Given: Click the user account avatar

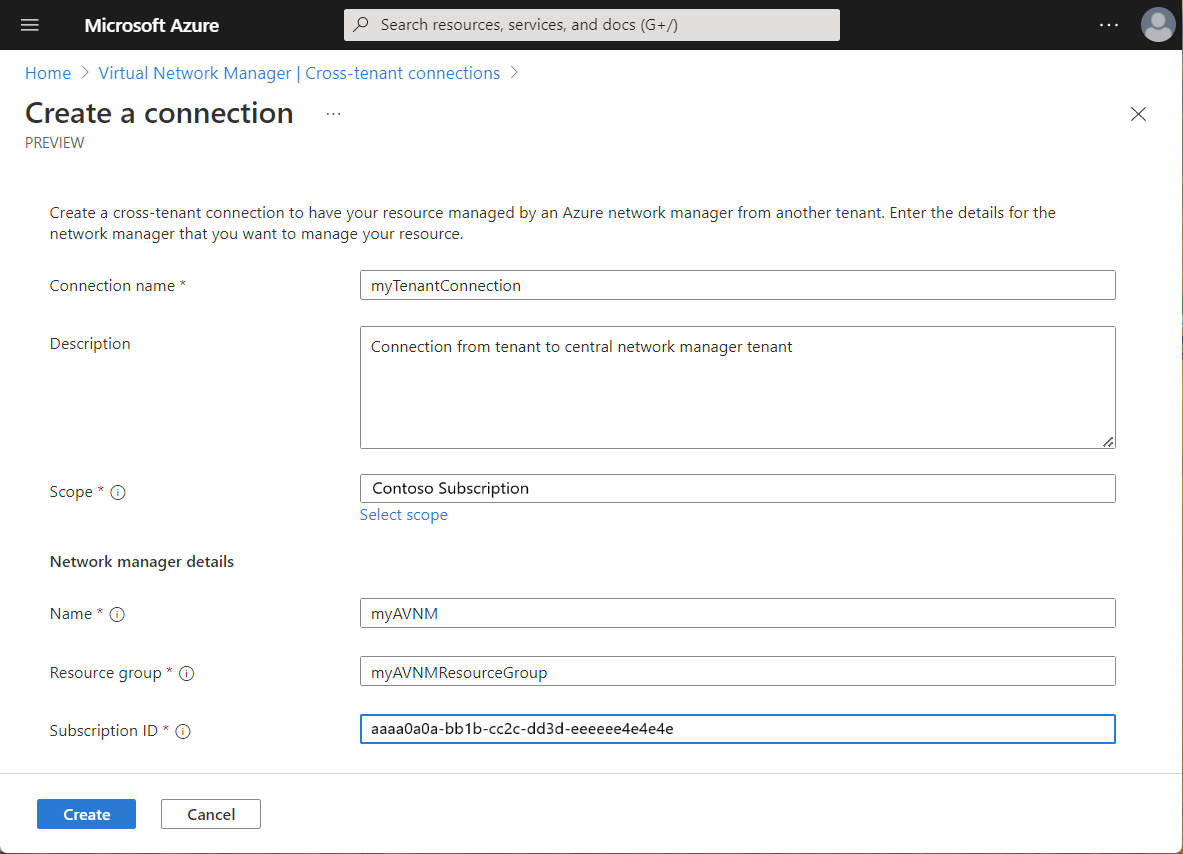Looking at the screenshot, I should tap(1157, 25).
